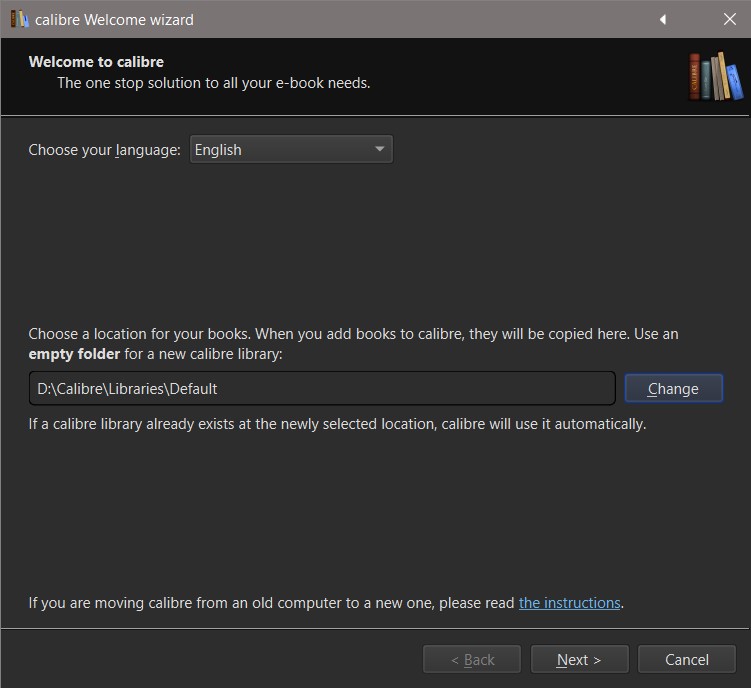Click the 'If a calibre library already exists' note
751x688 pixels.
(x=337, y=424)
